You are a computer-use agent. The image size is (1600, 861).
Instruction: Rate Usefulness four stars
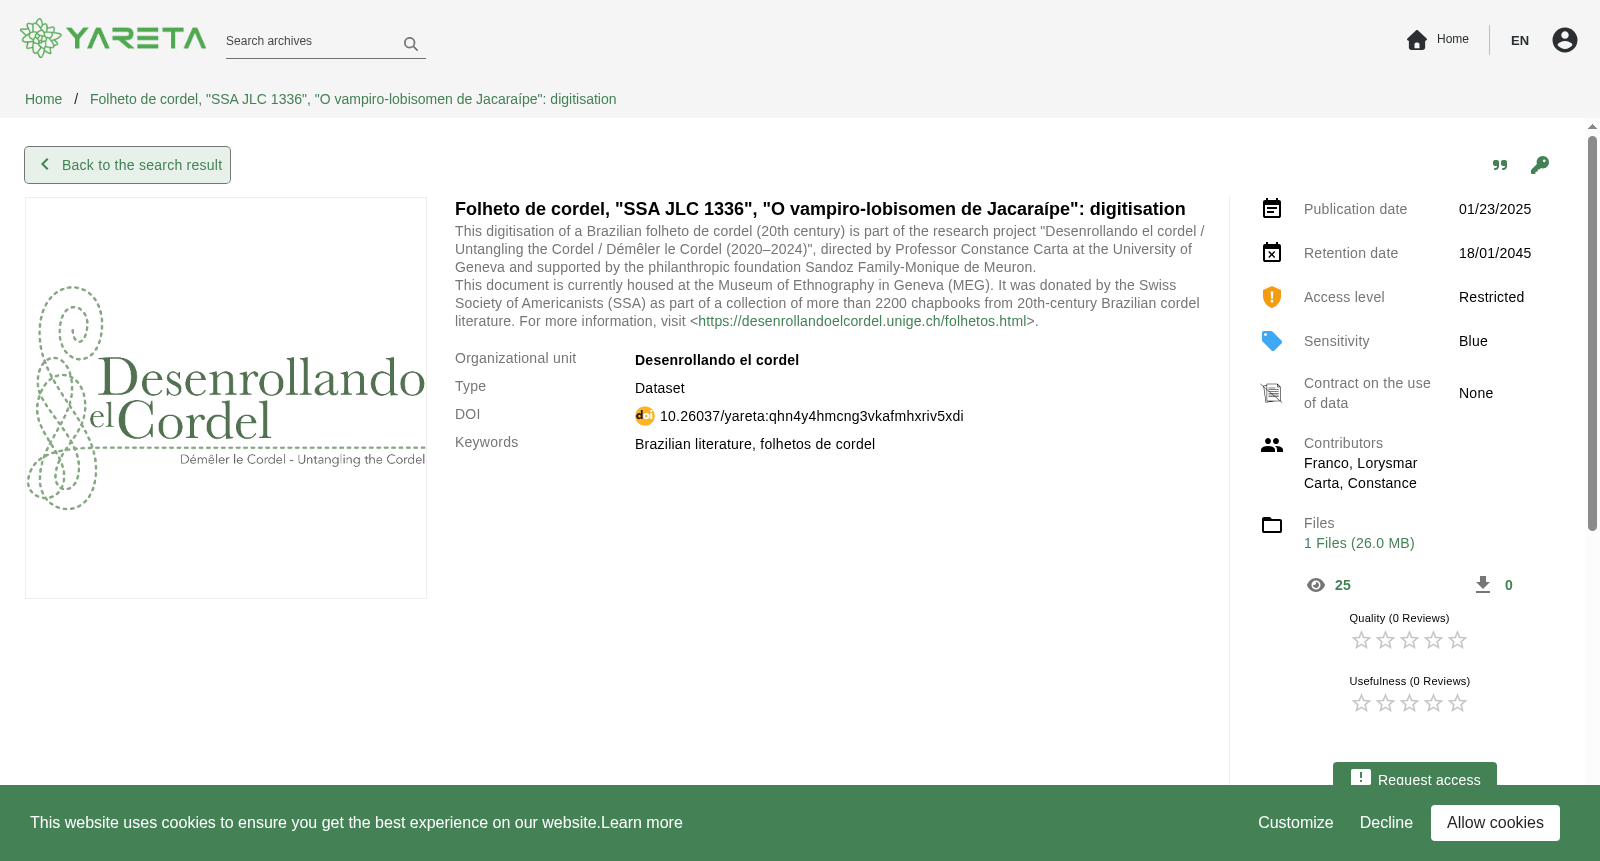[1433, 703]
